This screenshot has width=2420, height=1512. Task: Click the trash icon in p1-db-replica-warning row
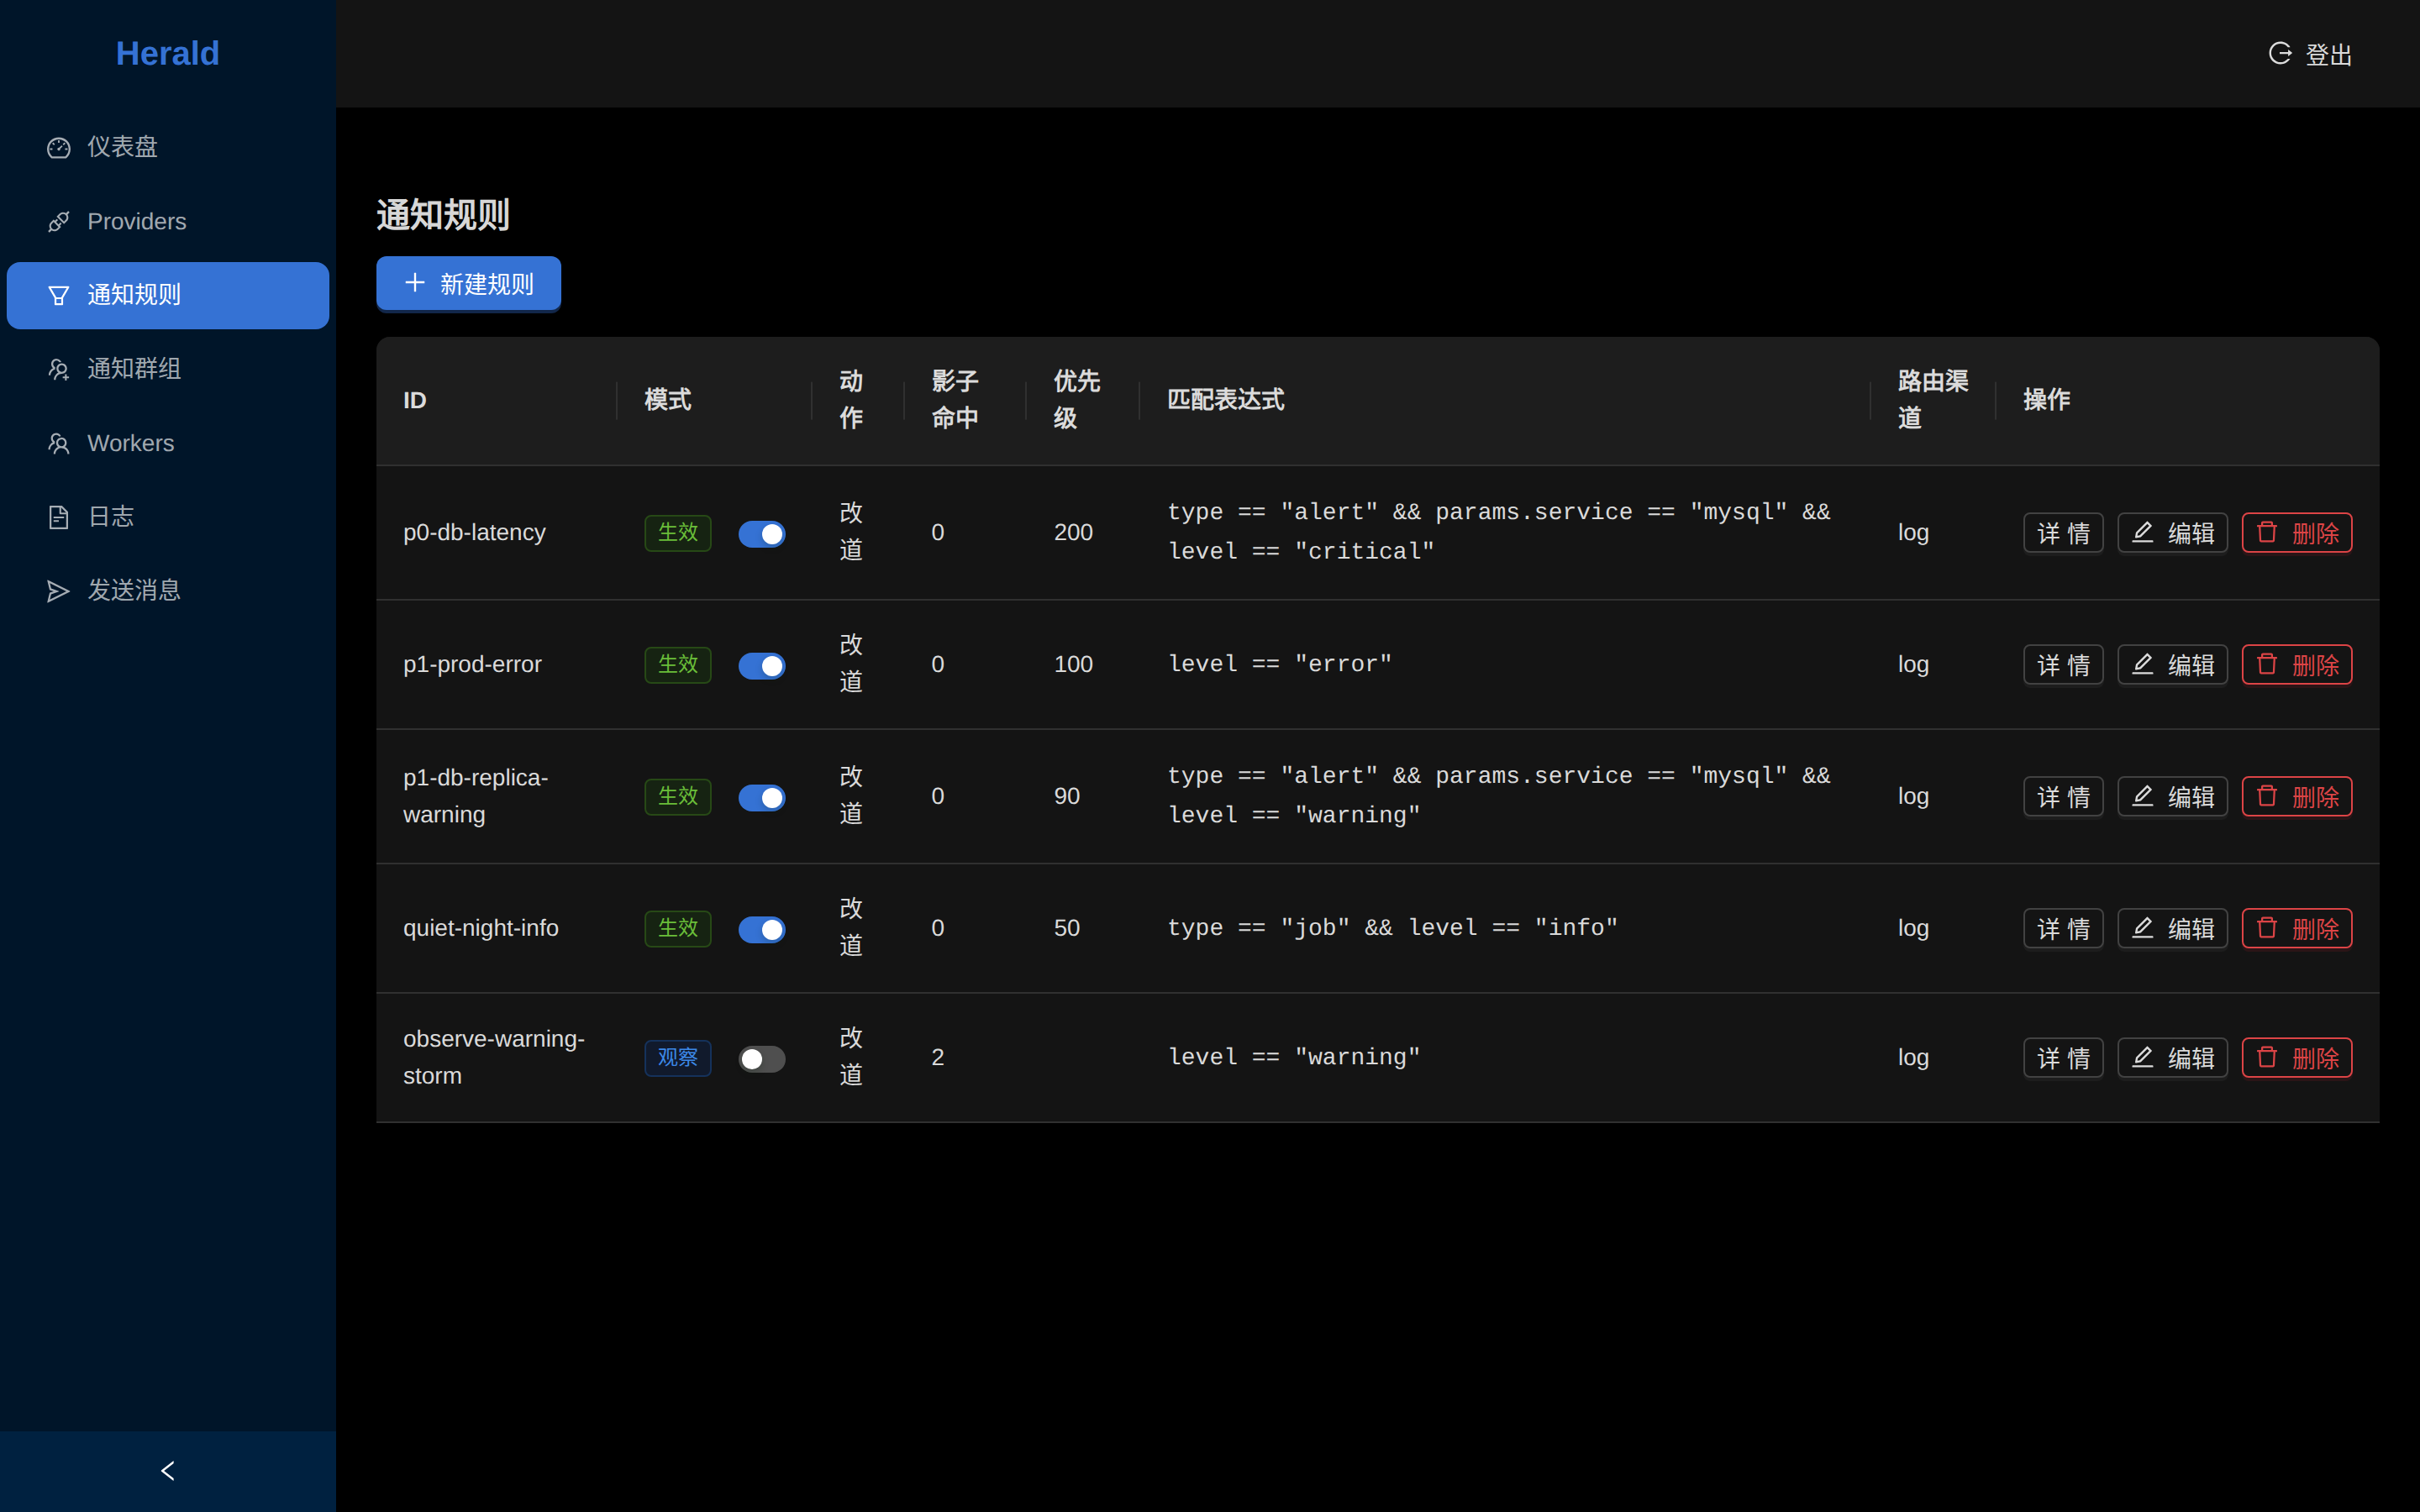(2267, 796)
